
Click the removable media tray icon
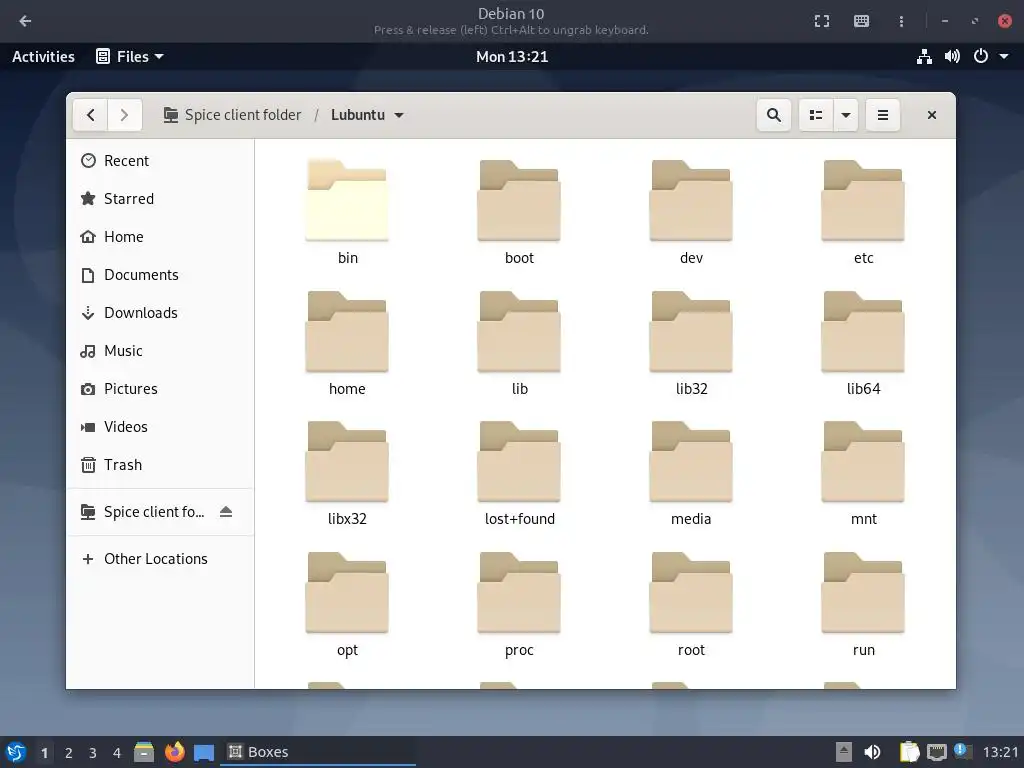(844, 752)
